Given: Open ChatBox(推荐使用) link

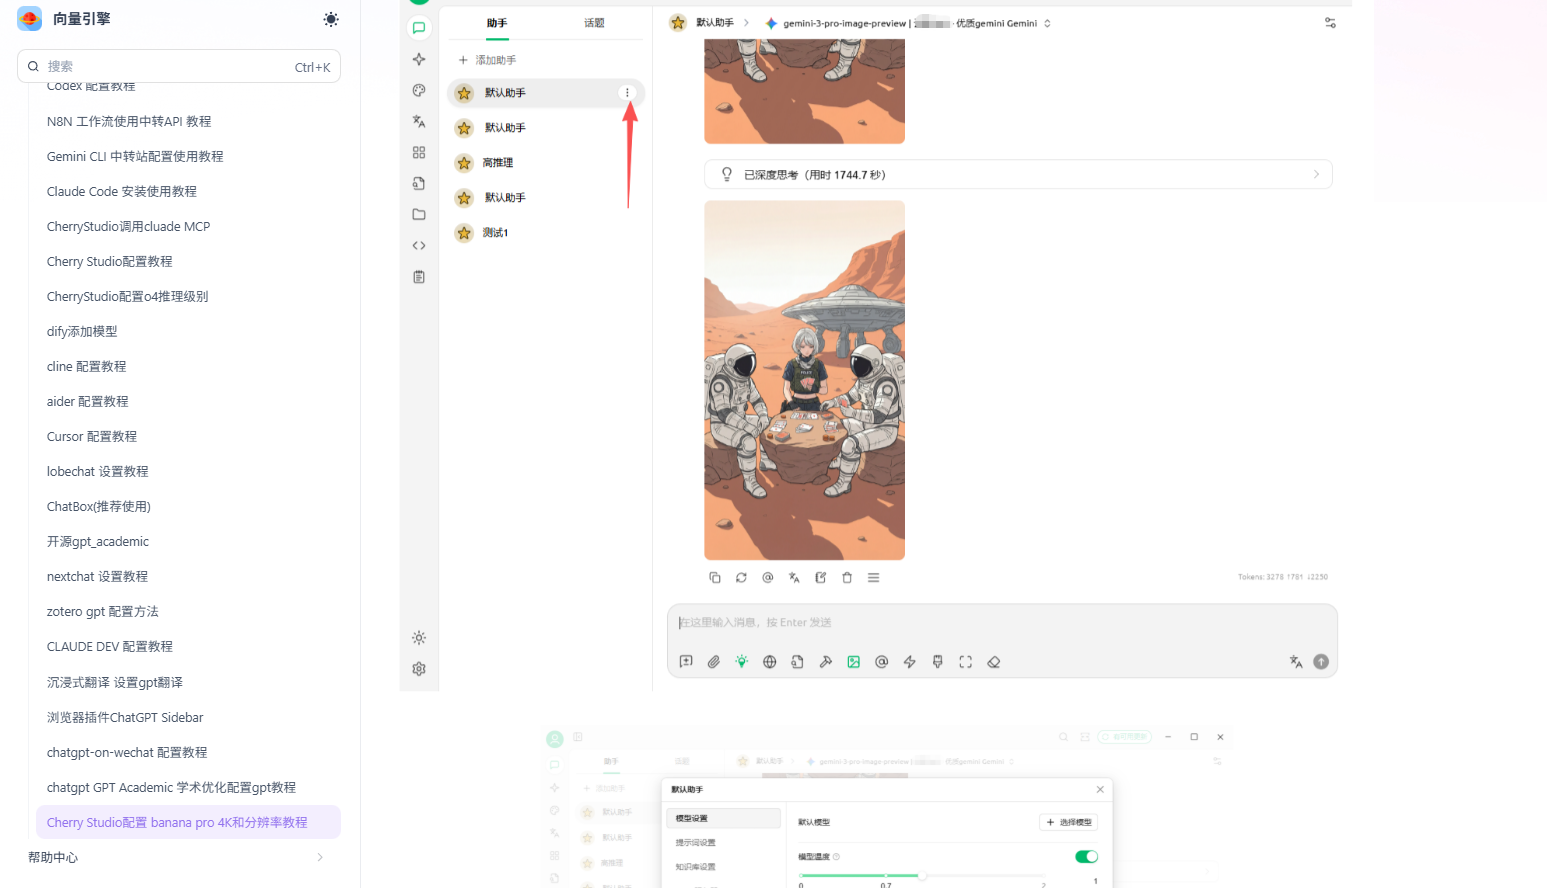Looking at the screenshot, I should click(99, 506).
